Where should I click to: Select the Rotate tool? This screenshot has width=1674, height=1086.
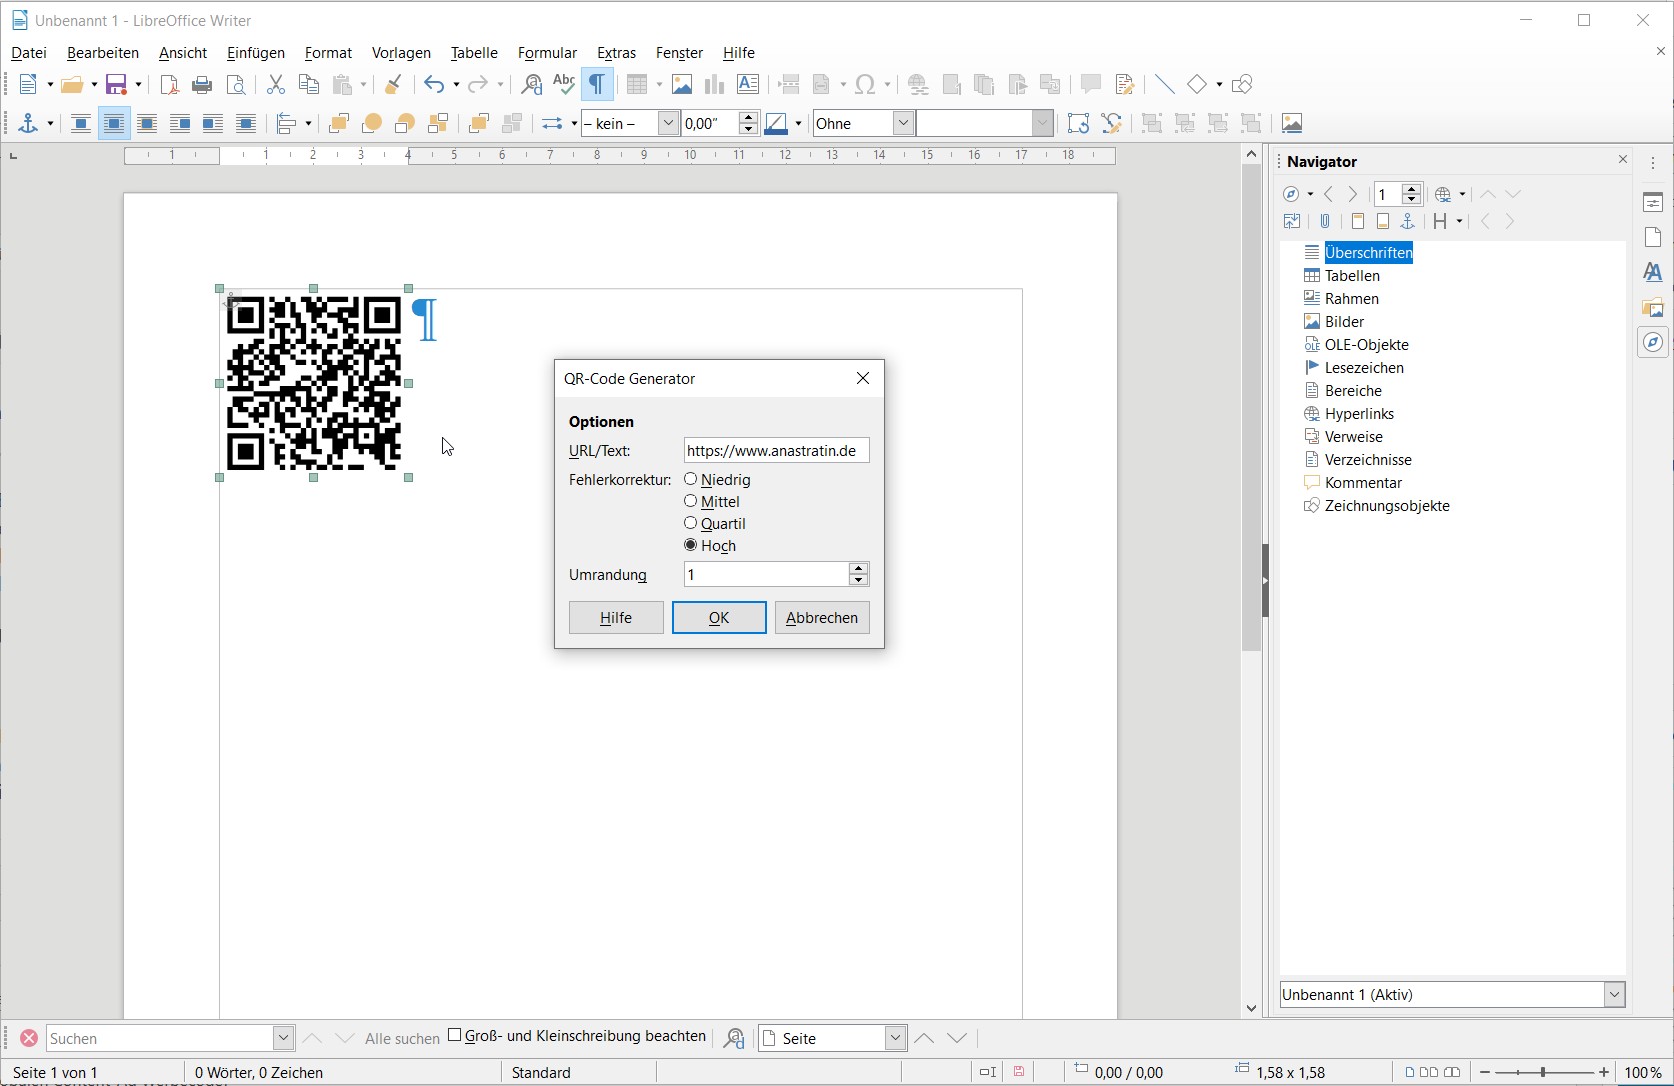pos(1079,123)
